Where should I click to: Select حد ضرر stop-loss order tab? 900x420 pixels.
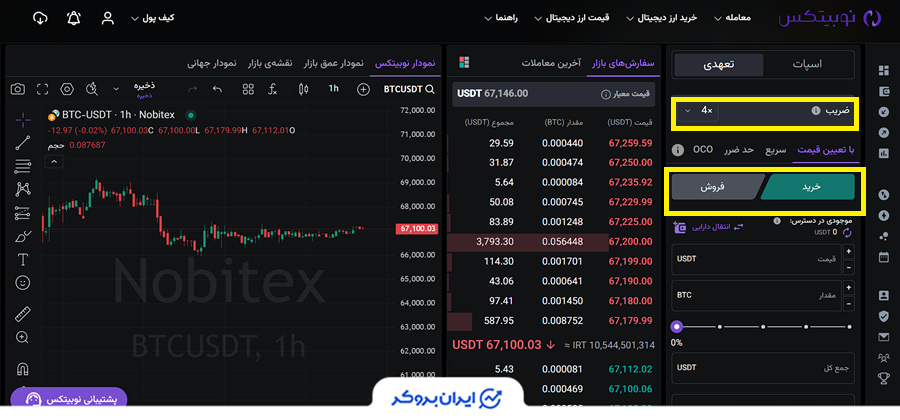click(x=739, y=150)
